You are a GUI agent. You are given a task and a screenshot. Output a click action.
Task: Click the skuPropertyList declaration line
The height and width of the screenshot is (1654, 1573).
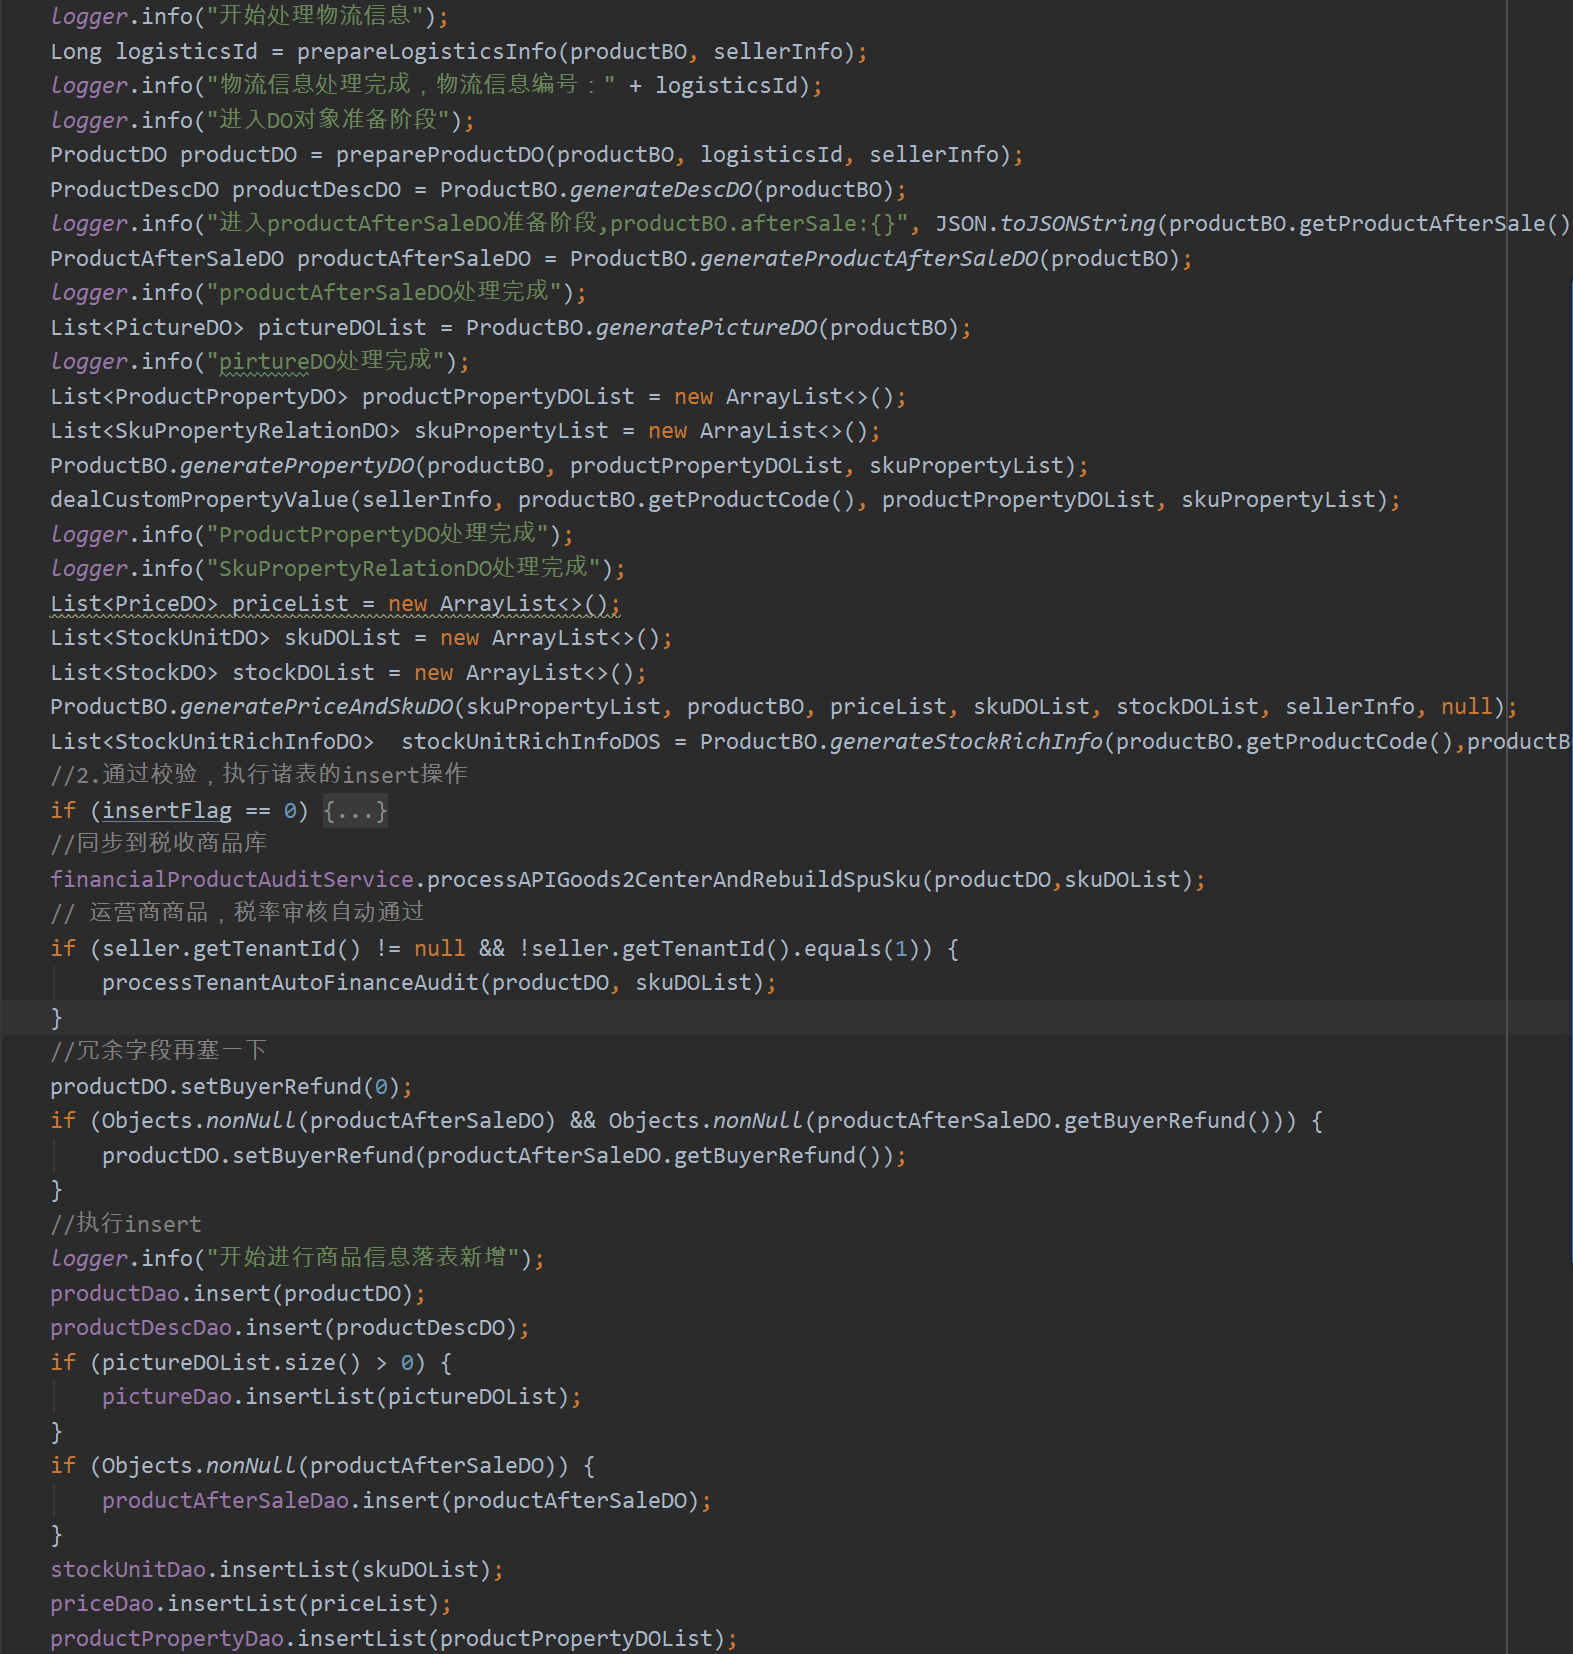click(x=465, y=431)
